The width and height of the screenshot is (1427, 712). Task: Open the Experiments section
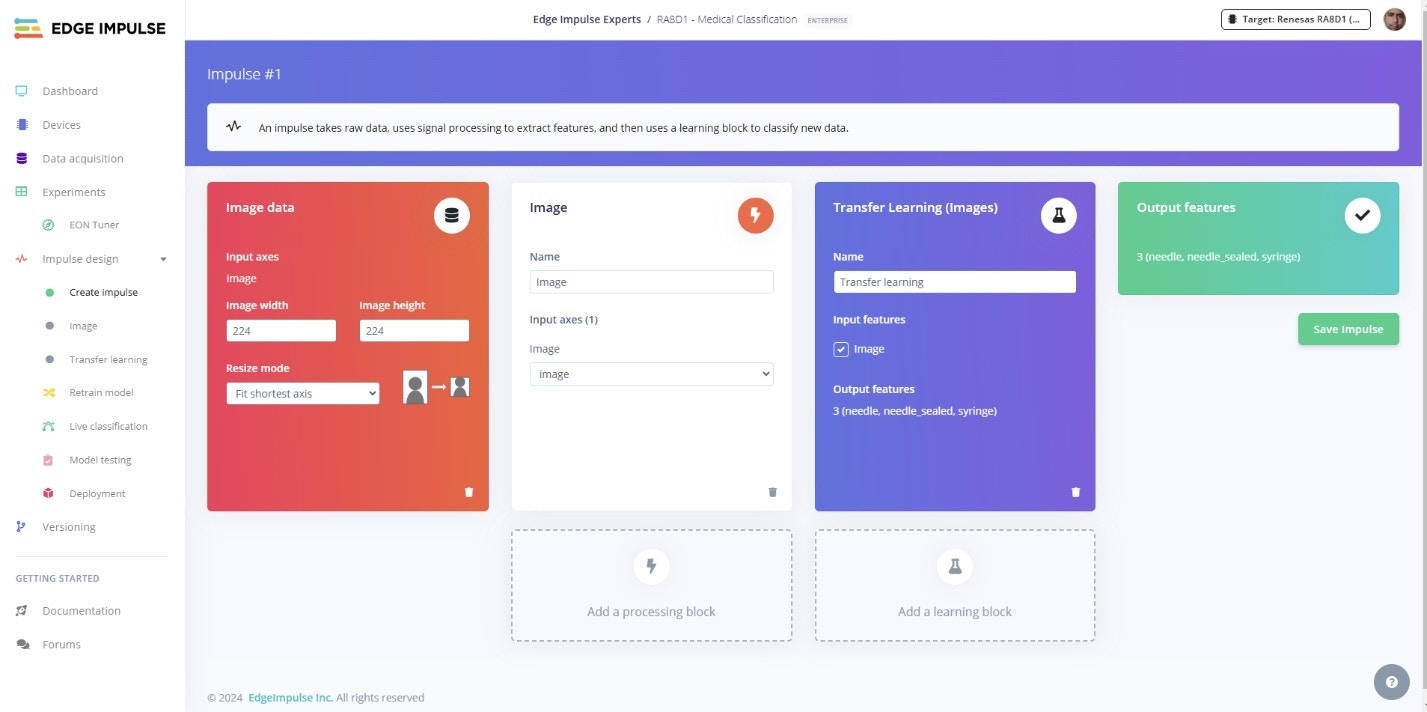tap(74, 192)
